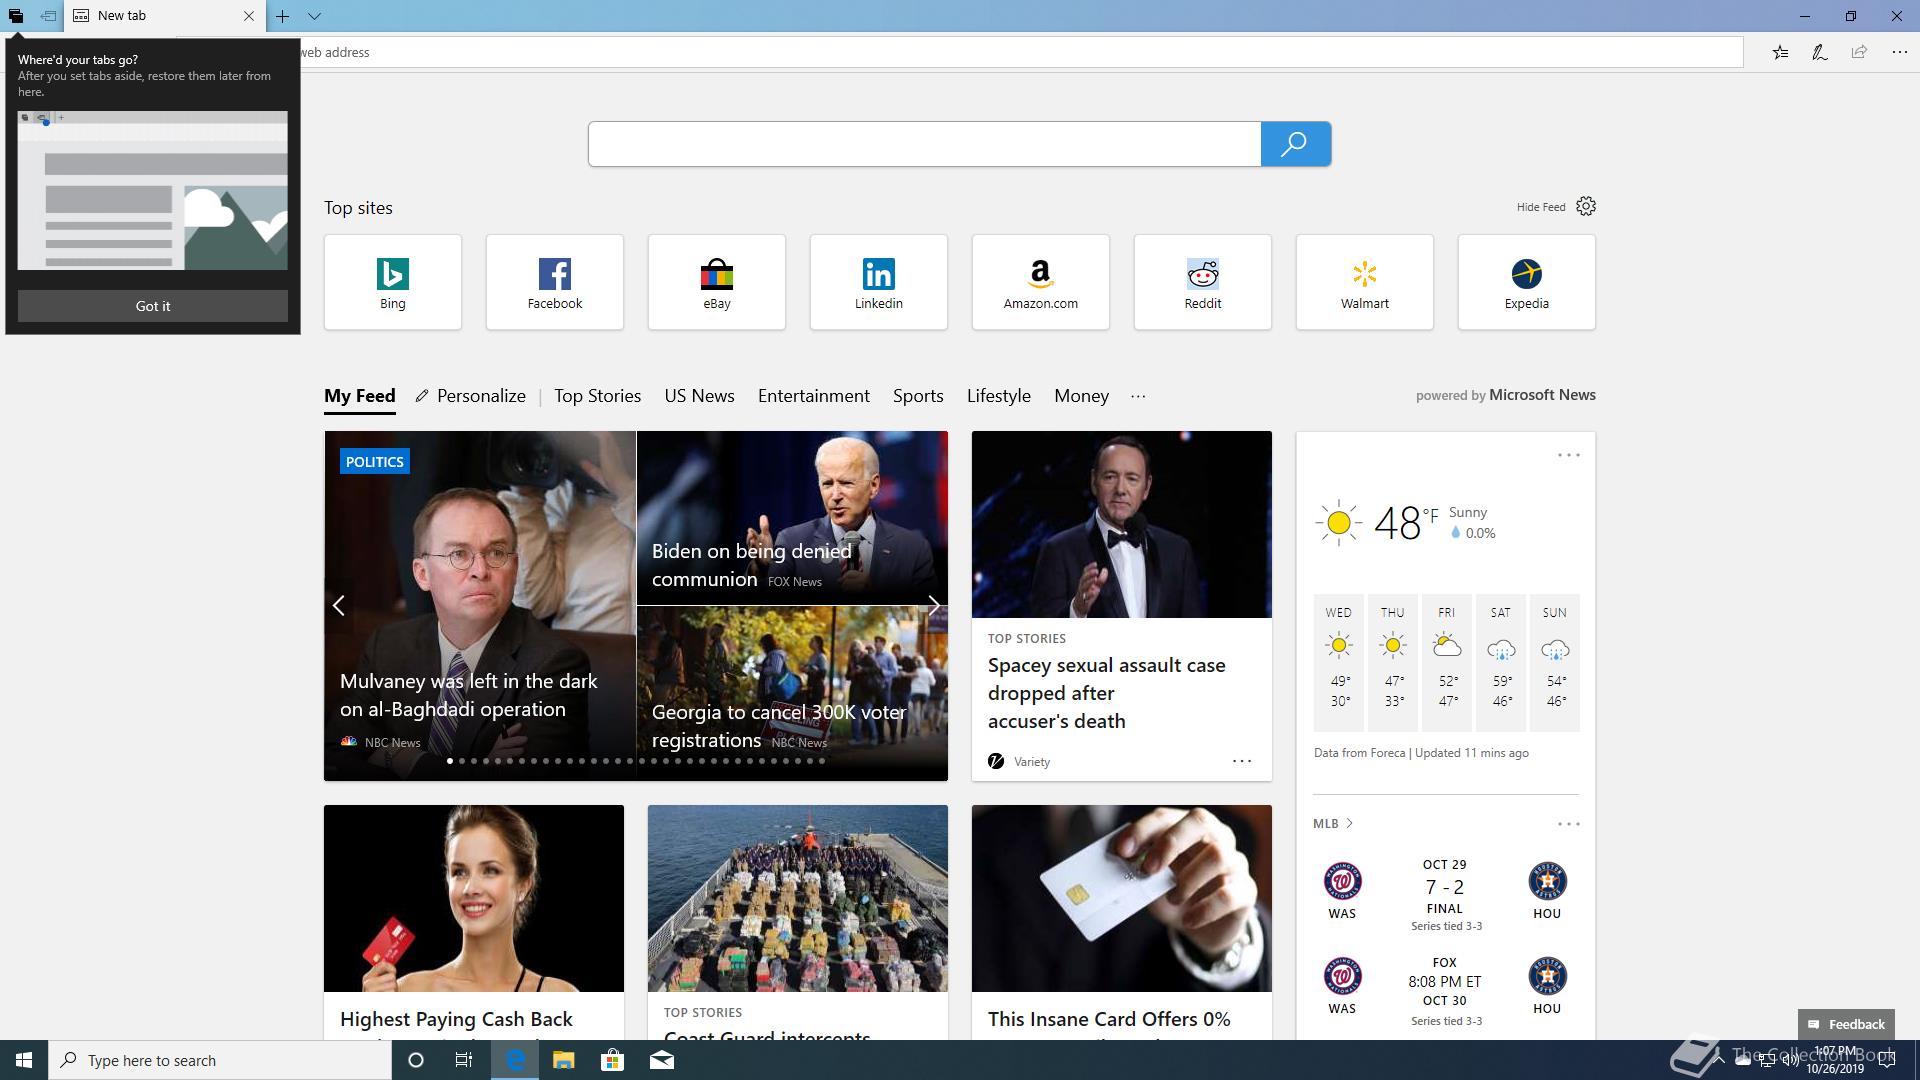This screenshot has height=1080, width=1920.
Task: Open the Bing top site tile
Action: 393,282
